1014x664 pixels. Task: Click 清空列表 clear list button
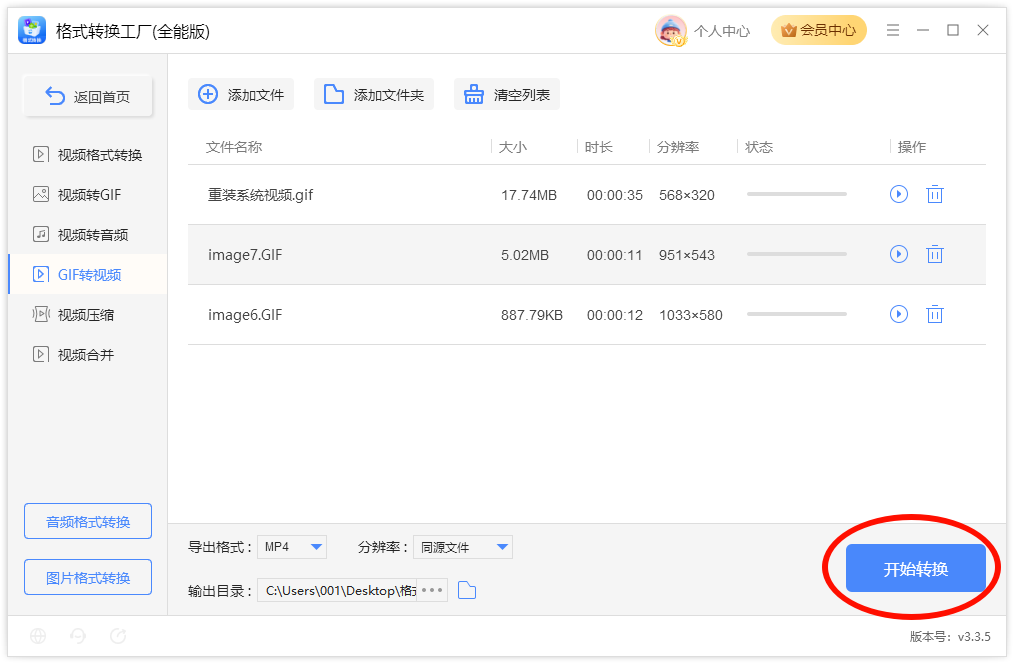(x=506, y=94)
